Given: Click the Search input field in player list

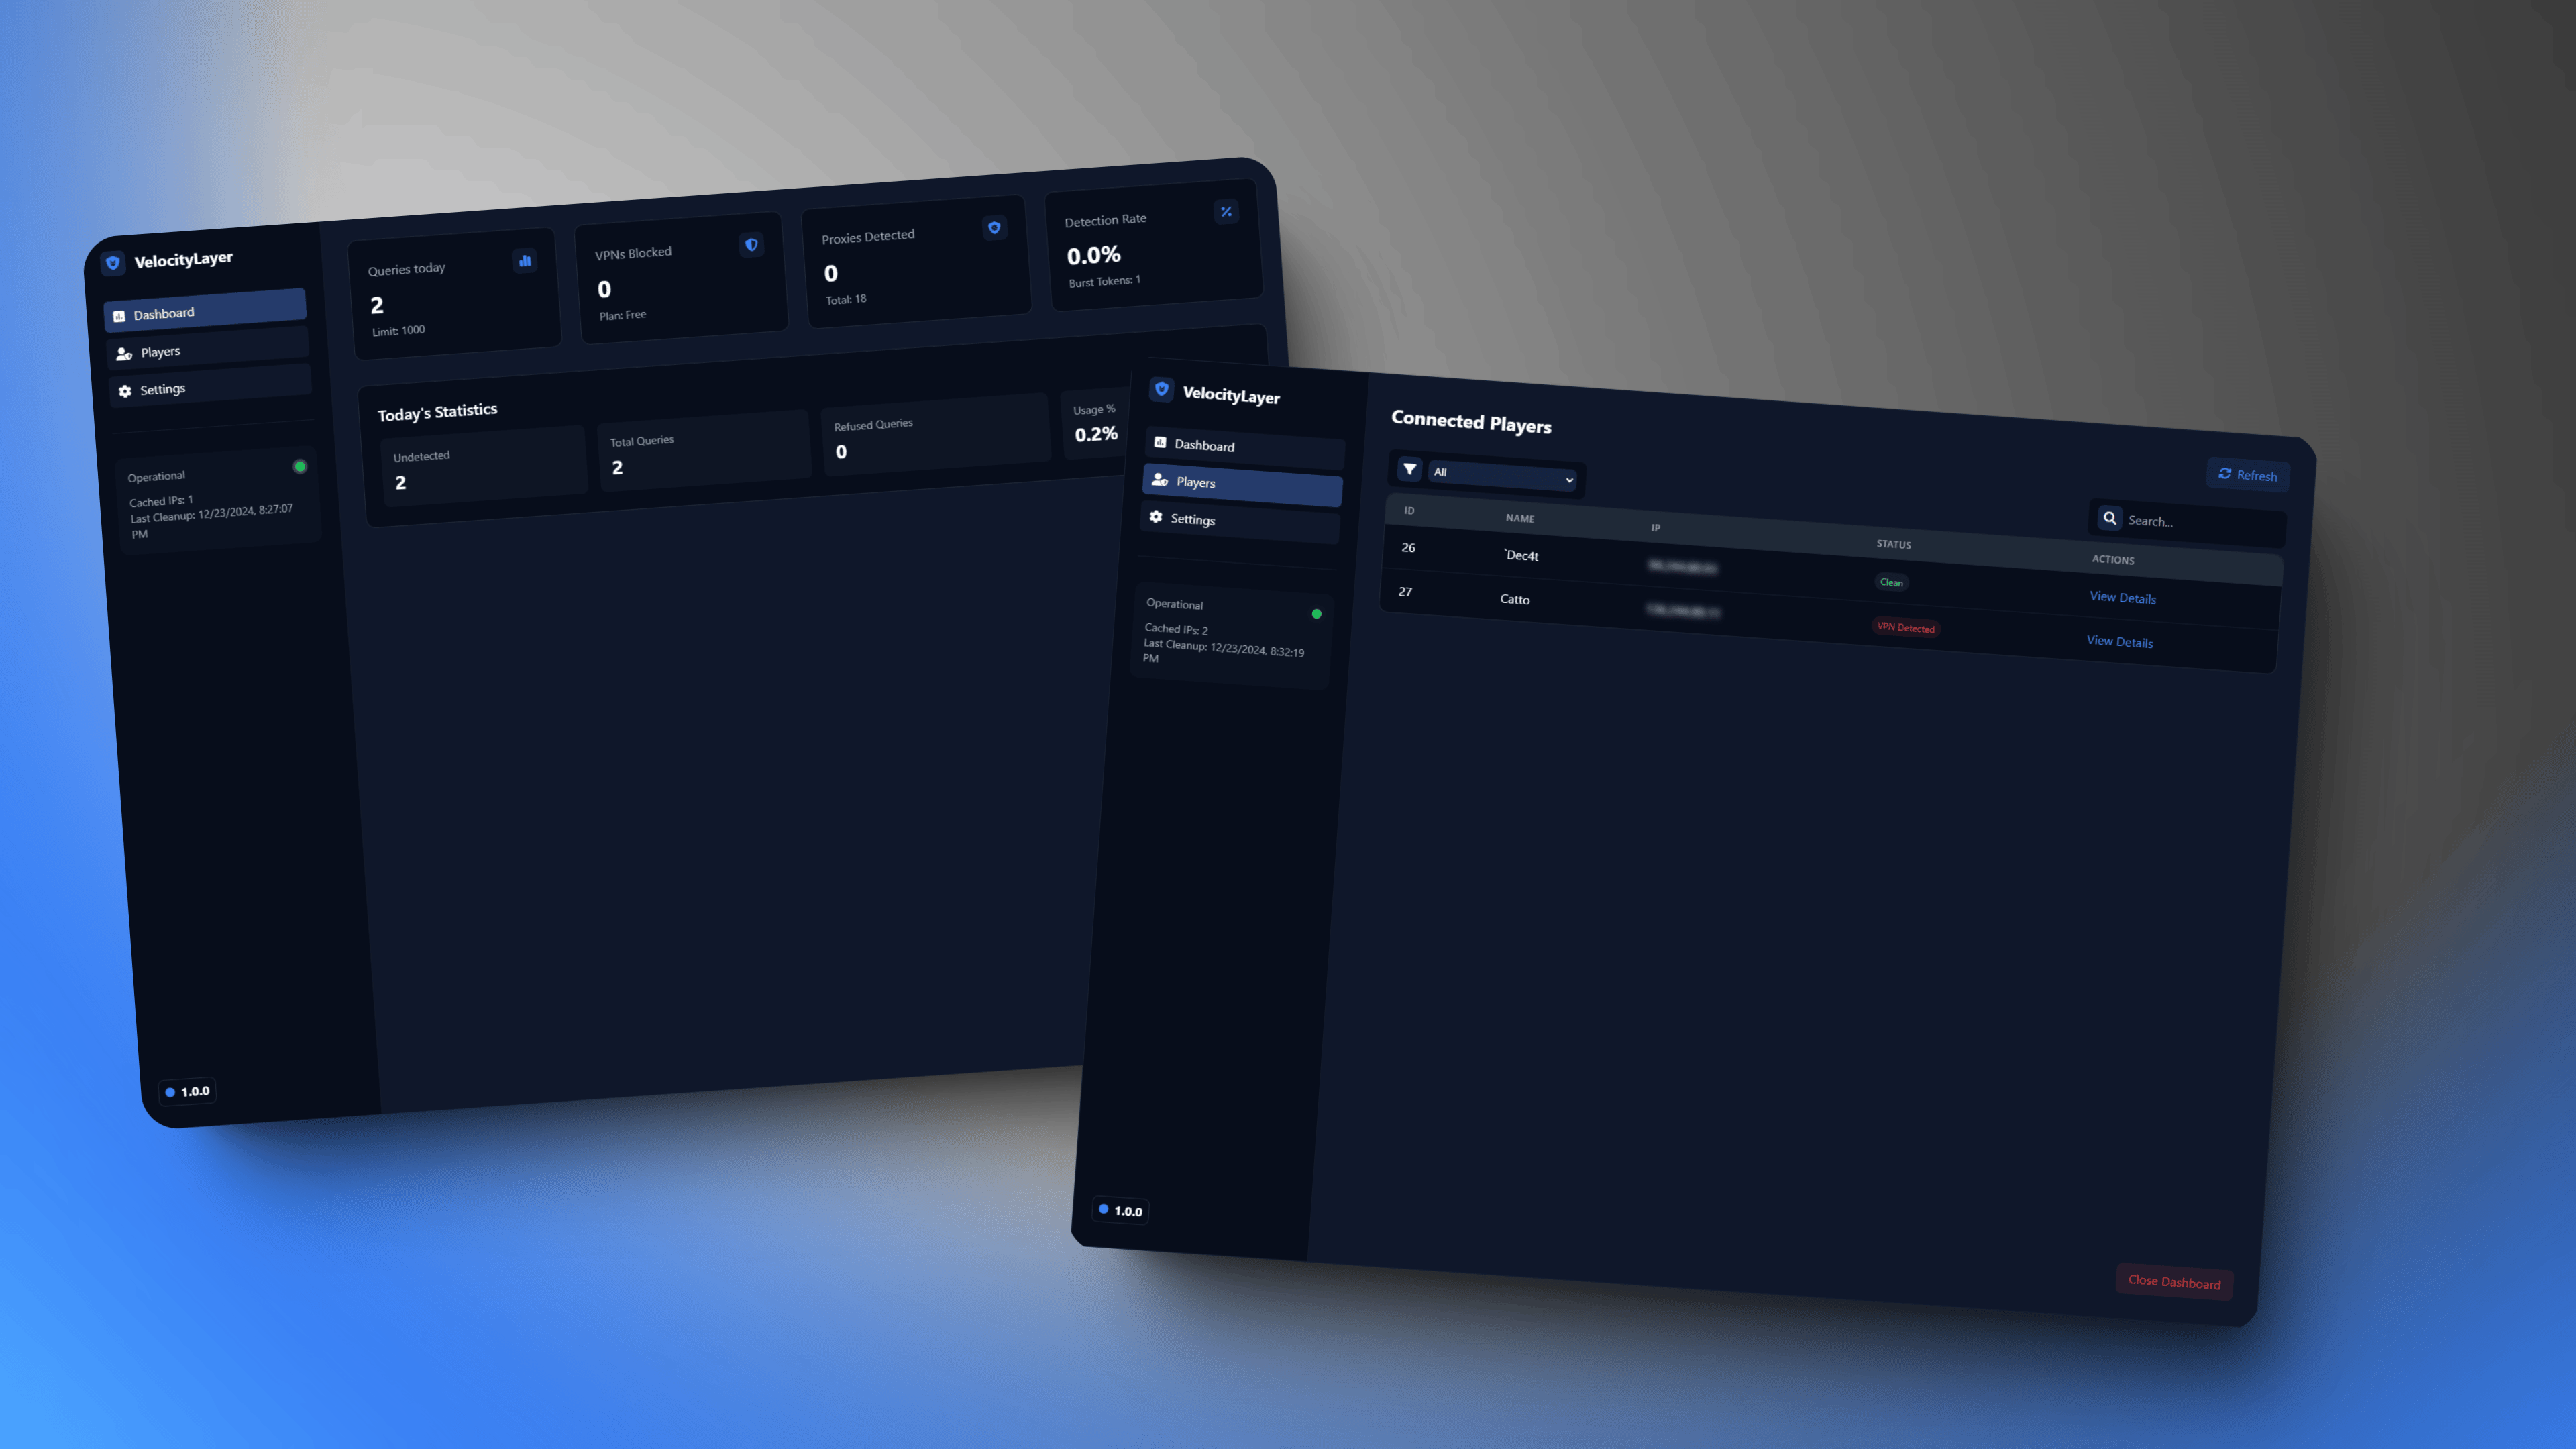Looking at the screenshot, I should pyautogui.click(x=2194, y=520).
